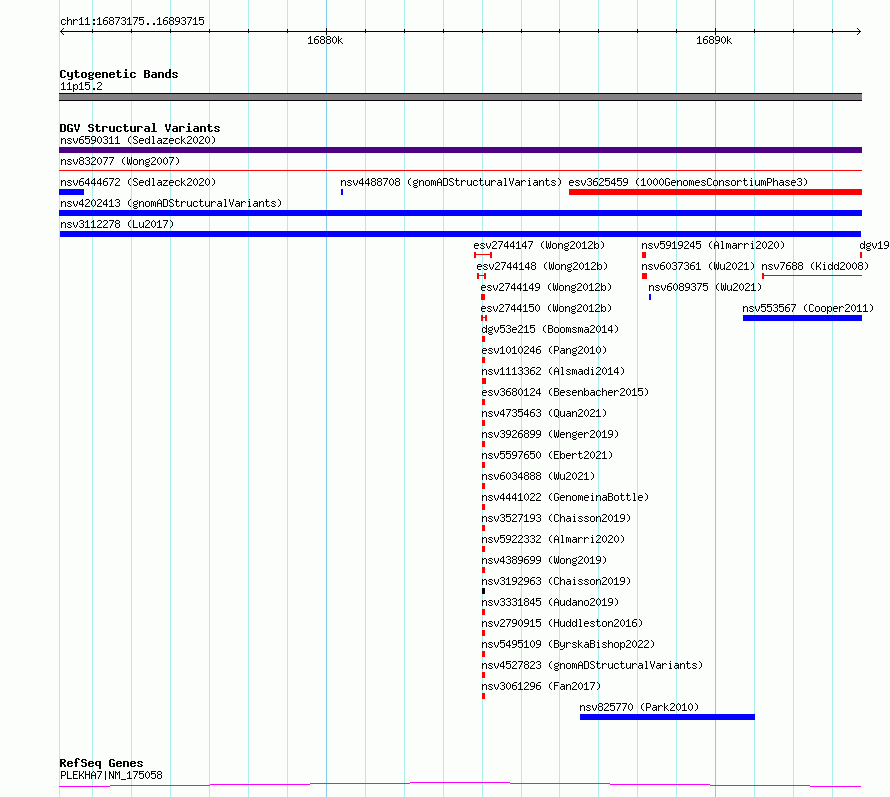This screenshot has width=890, height=797.
Task: Open nsv7688 (Kidd2008) variant
Action: 815,266
